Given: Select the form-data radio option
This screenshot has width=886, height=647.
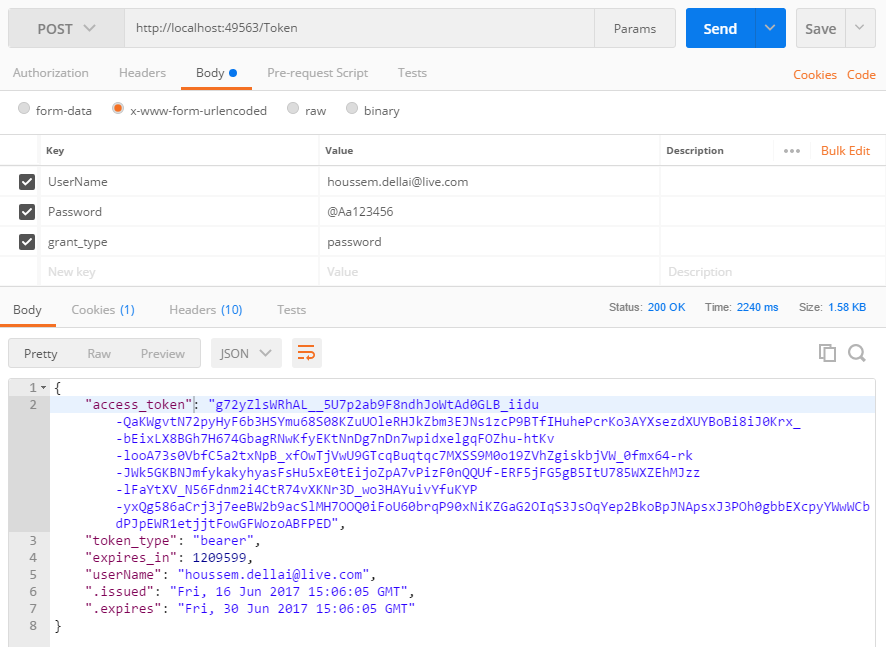Looking at the screenshot, I should pos(24,109).
